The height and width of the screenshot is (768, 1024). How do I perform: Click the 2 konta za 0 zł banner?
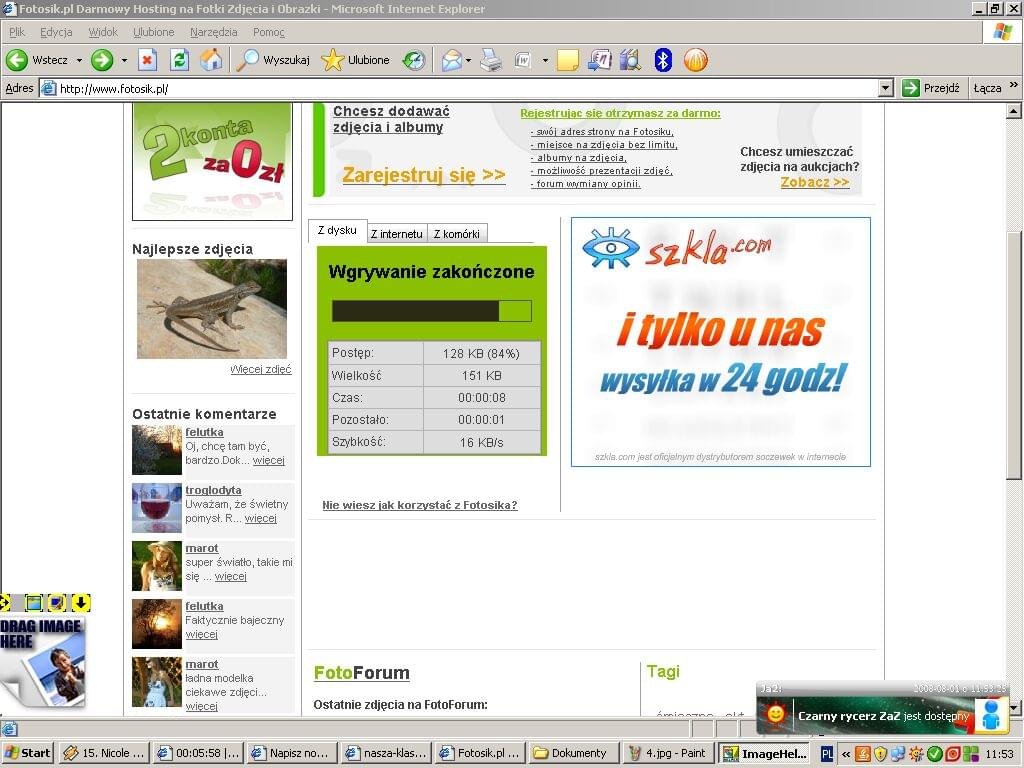pyautogui.click(x=212, y=161)
